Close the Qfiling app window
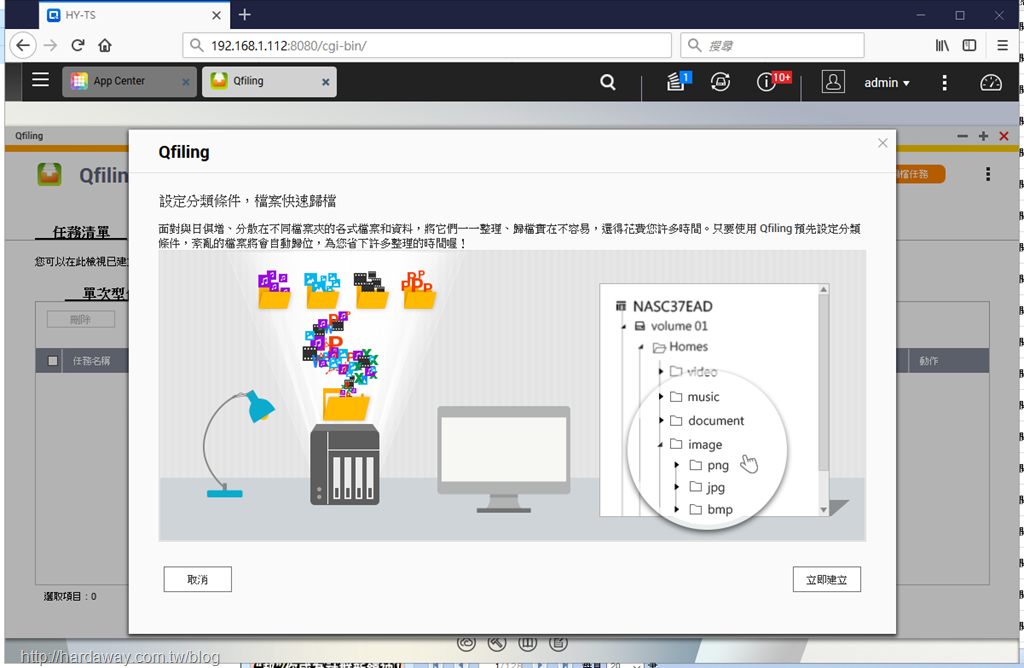 click(1004, 136)
